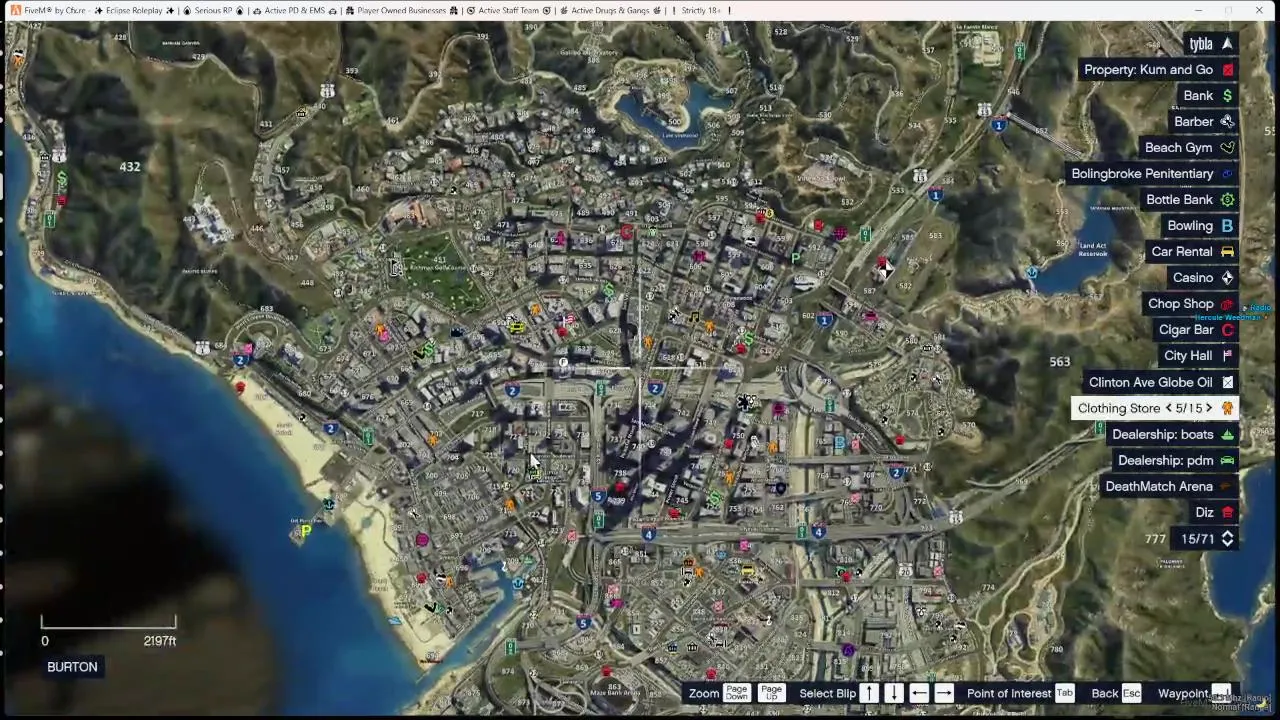The height and width of the screenshot is (720, 1280).
Task: Select the Clinton Ave Globe Oil icon
Action: coord(1227,382)
